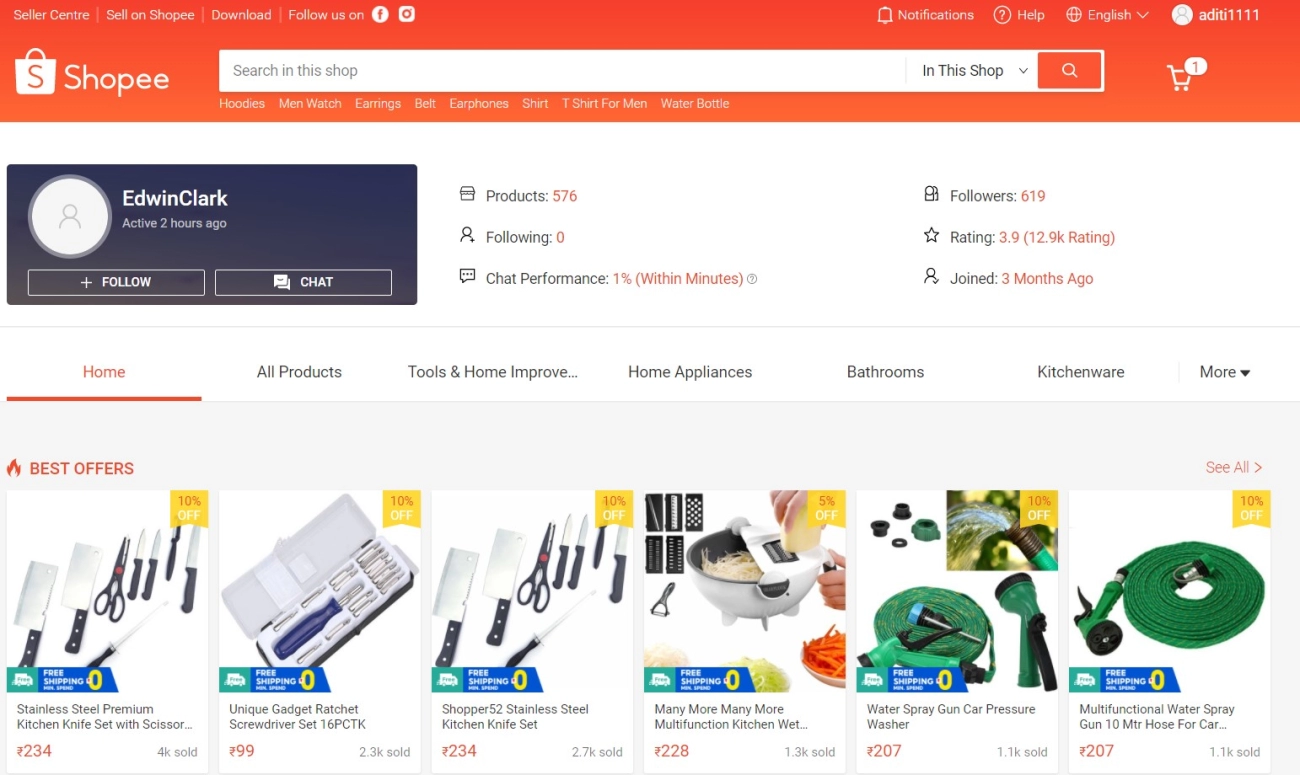Open Shopper52 Stainless Steel Knife Set image

pyautogui.click(x=532, y=591)
